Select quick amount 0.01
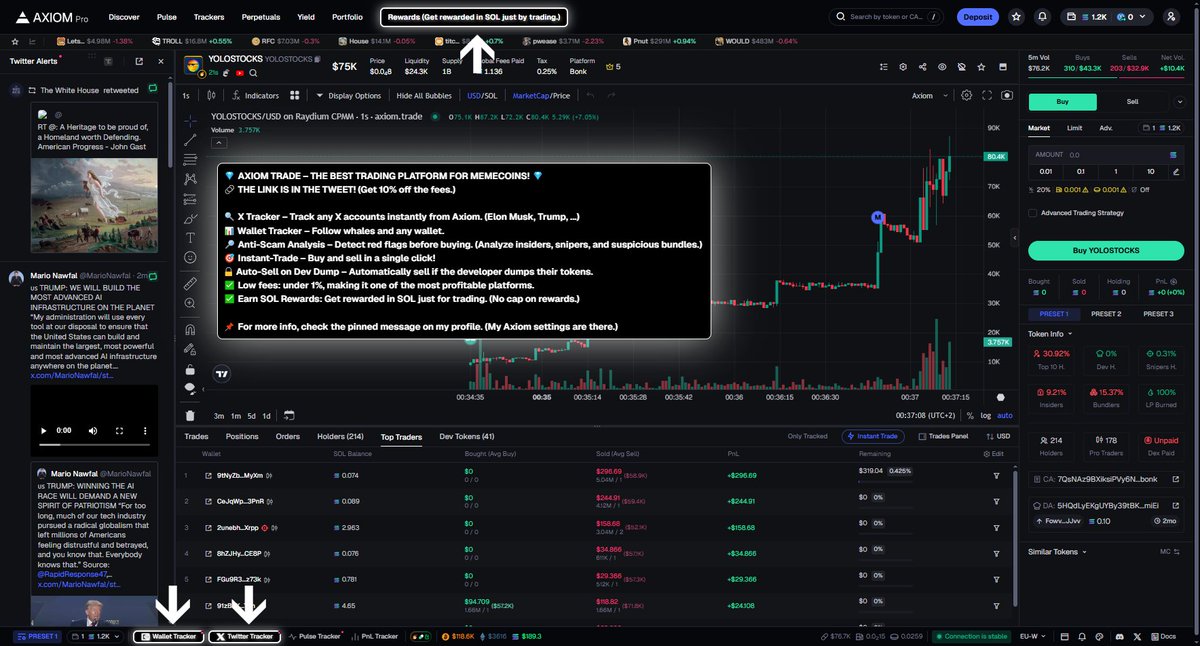This screenshot has height=646, width=1200. point(1047,172)
